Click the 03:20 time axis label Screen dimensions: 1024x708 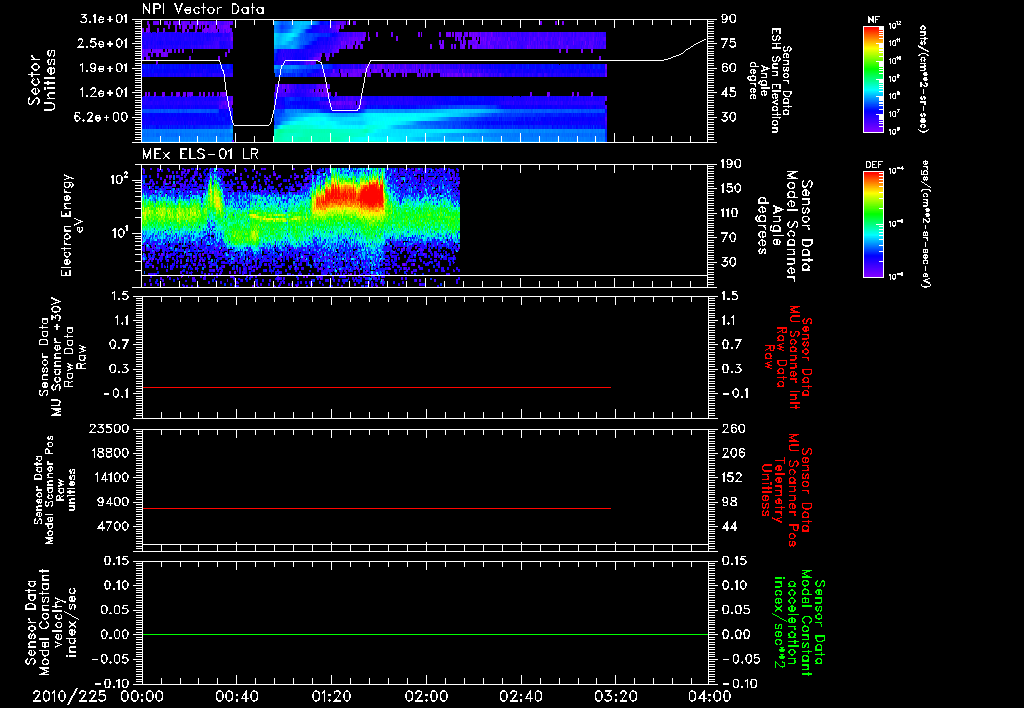tap(615, 697)
